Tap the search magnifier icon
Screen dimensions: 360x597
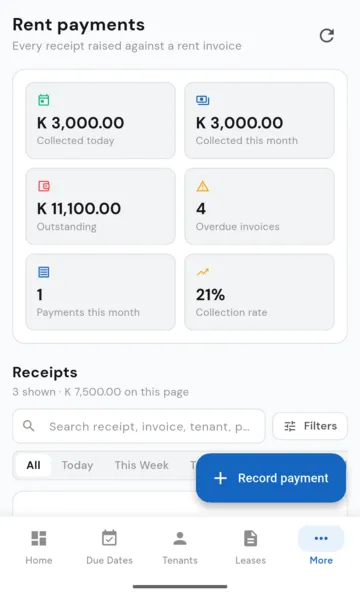(29, 426)
